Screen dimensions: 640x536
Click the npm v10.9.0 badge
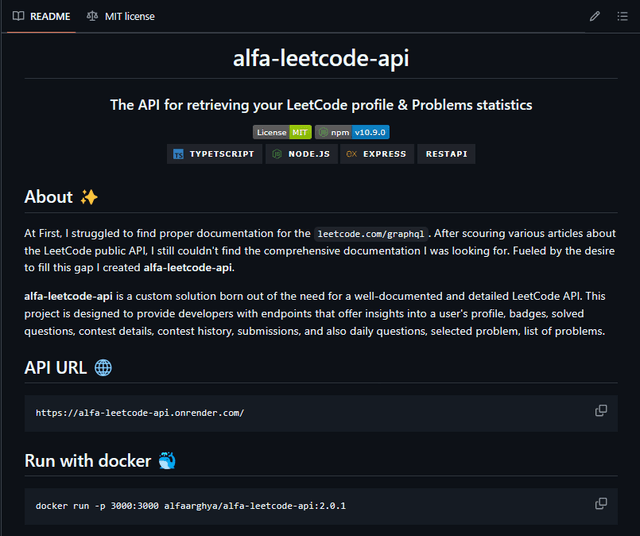352,132
